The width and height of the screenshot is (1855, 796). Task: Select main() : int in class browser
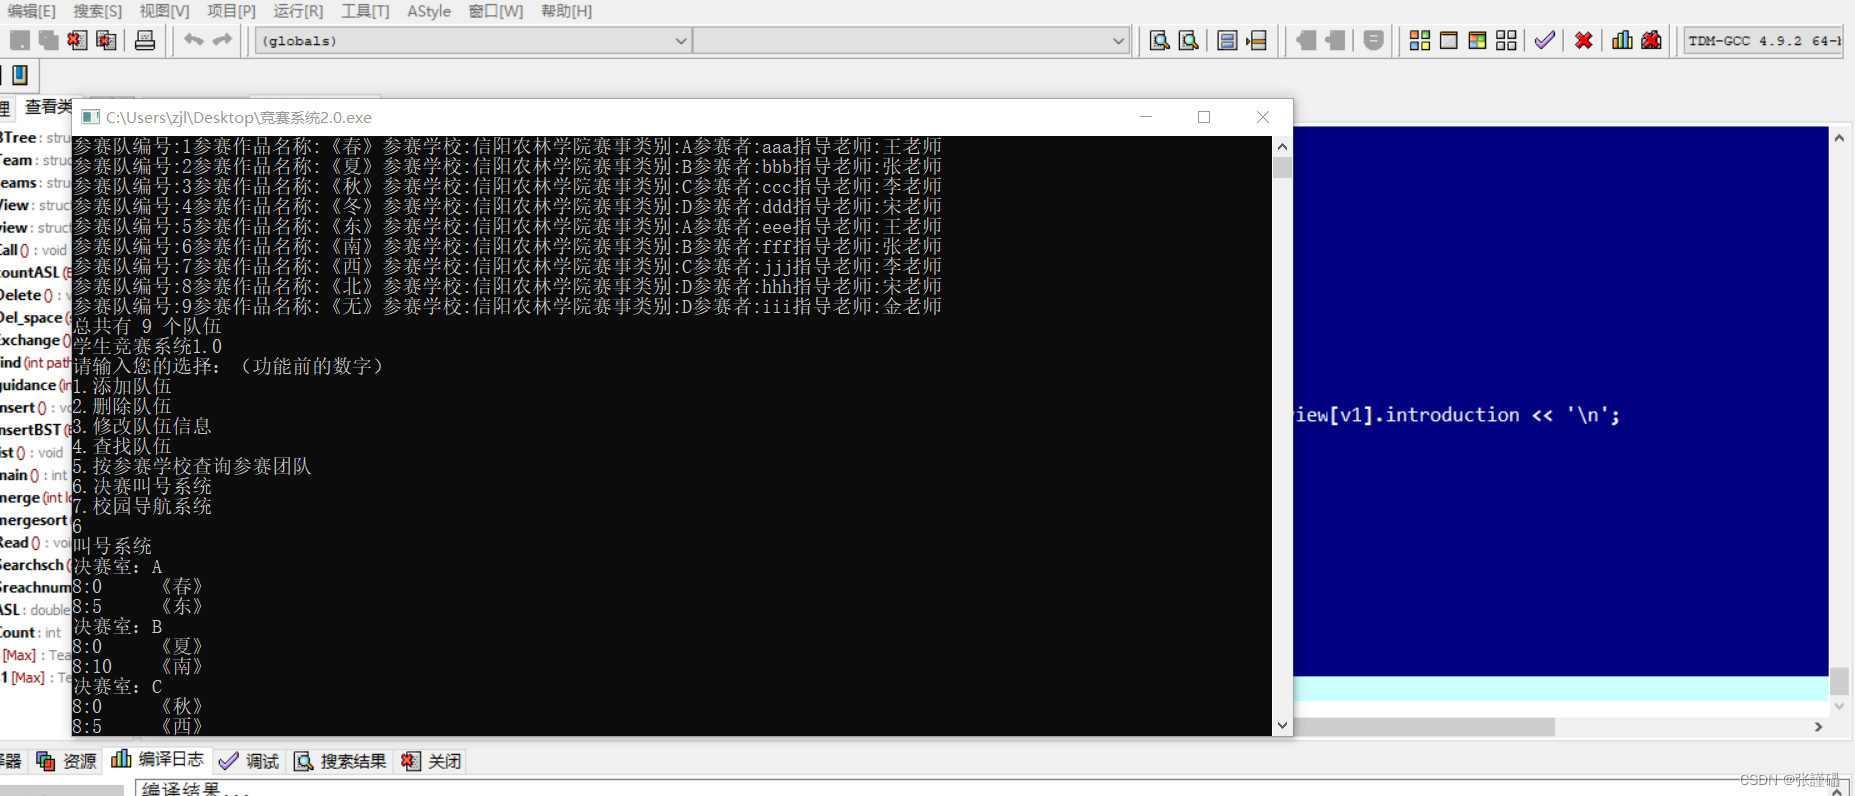[34, 475]
